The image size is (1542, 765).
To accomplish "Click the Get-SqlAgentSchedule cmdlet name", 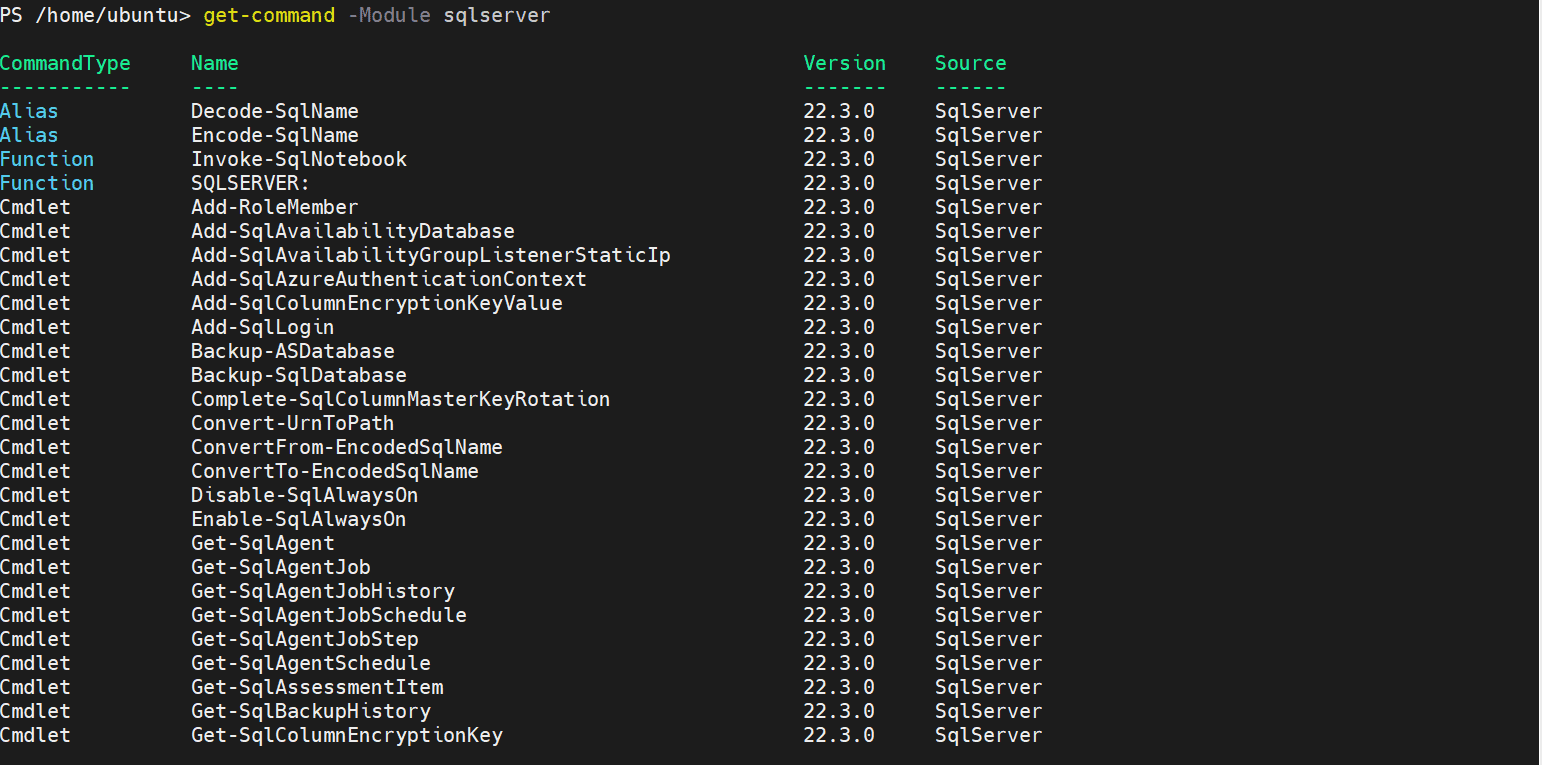I will 311,663.
